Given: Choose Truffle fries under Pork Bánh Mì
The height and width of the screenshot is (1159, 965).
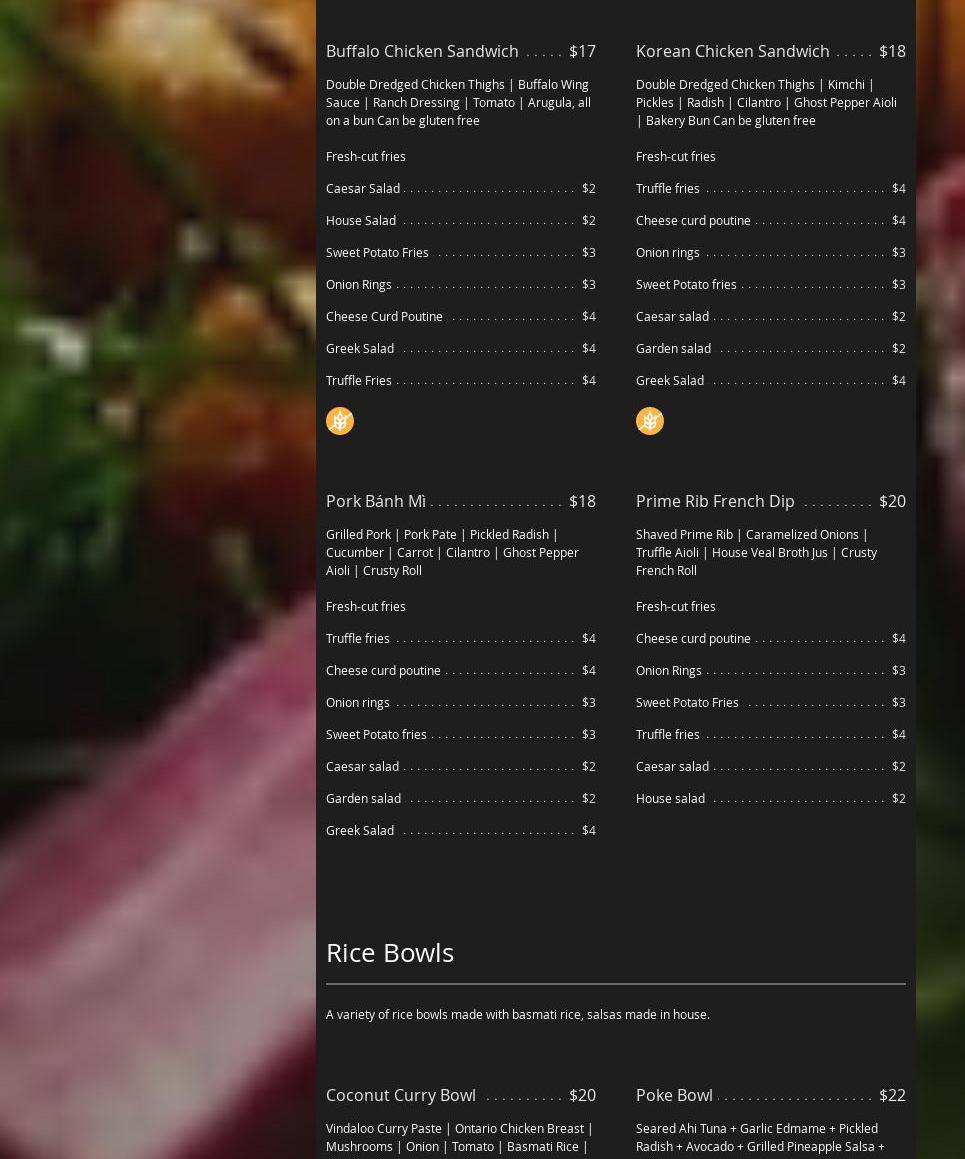Looking at the screenshot, I should tap(357, 638).
